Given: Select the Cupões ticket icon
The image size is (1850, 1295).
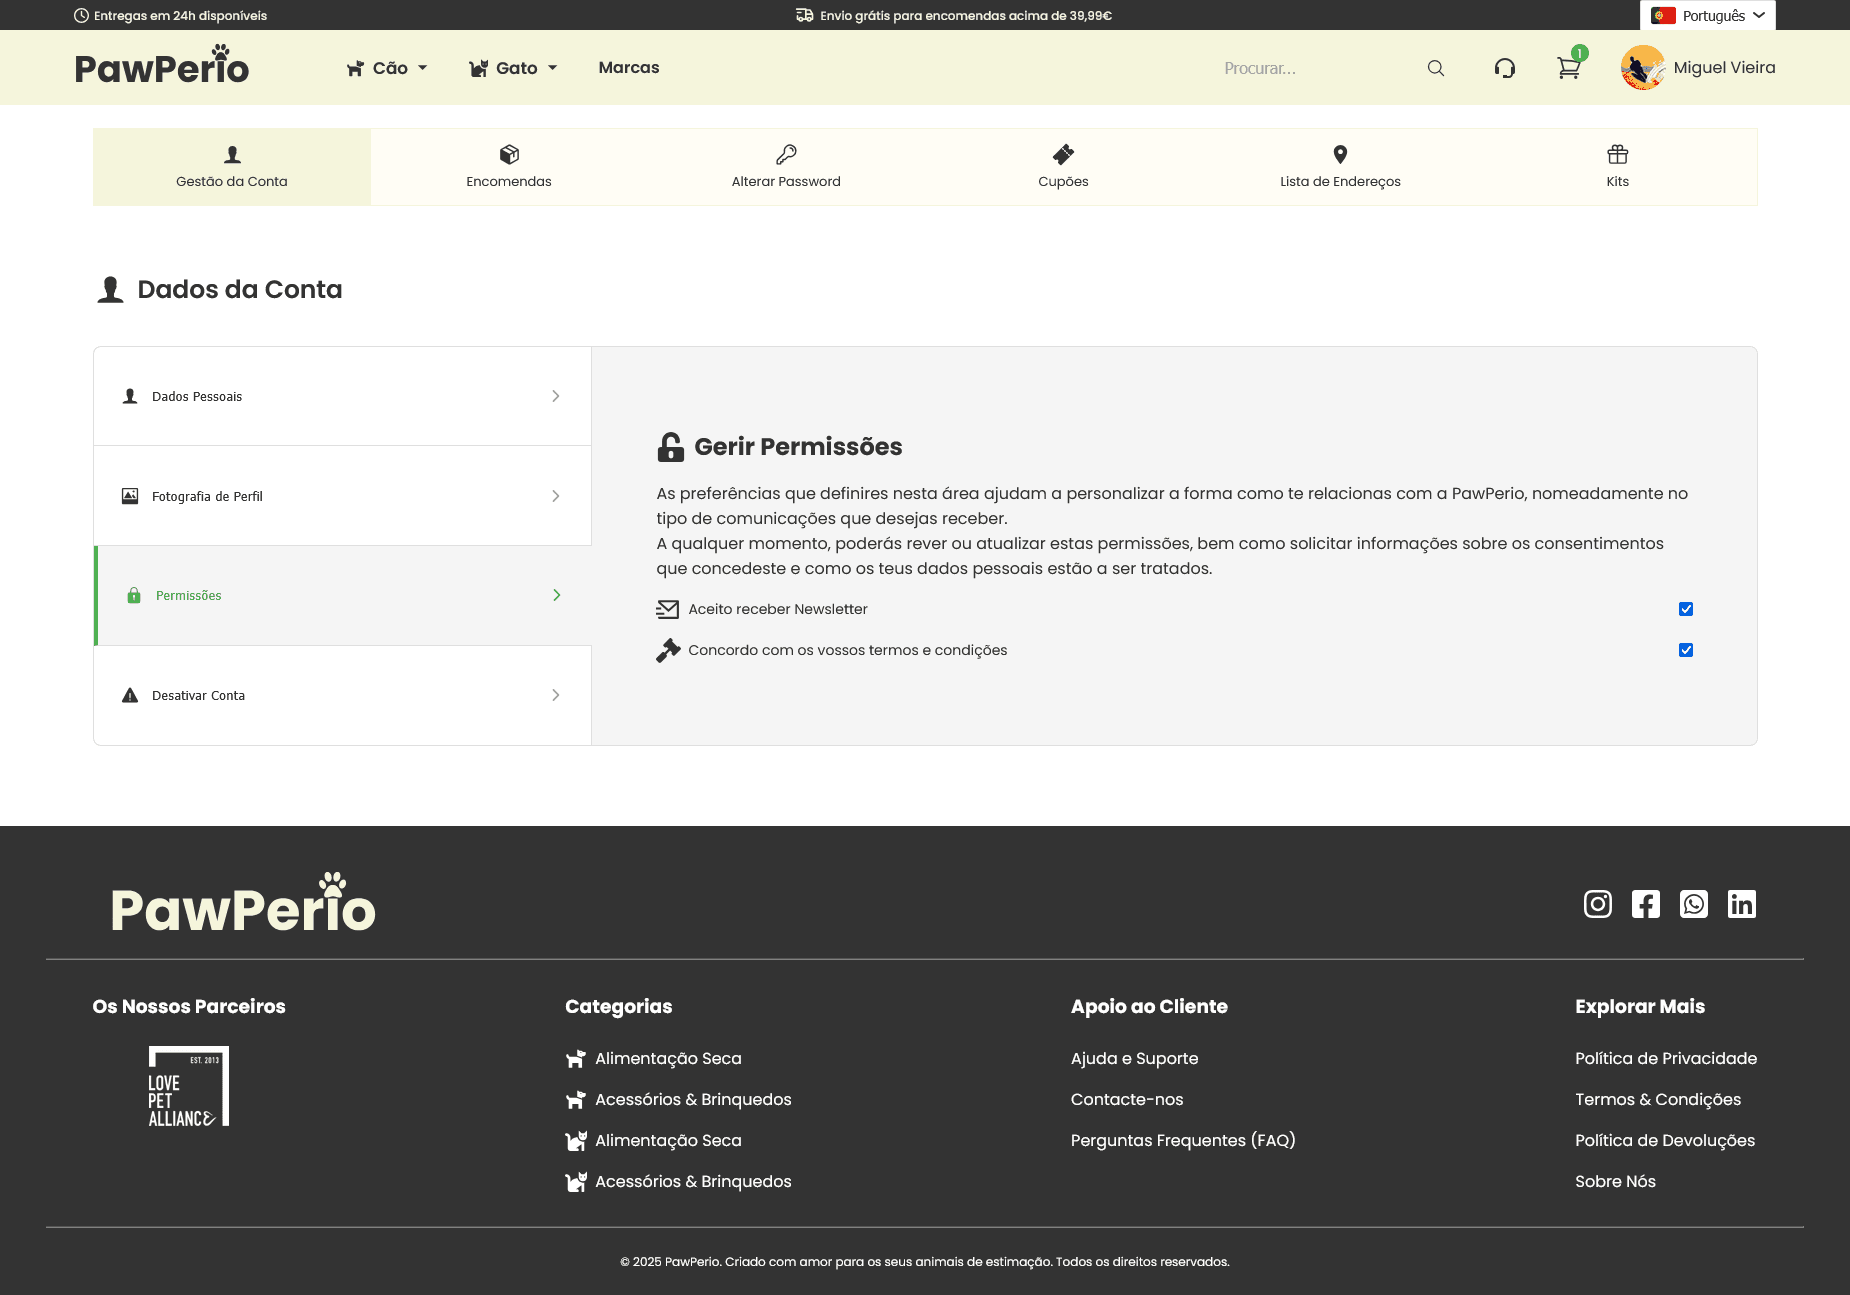Looking at the screenshot, I should (1062, 154).
